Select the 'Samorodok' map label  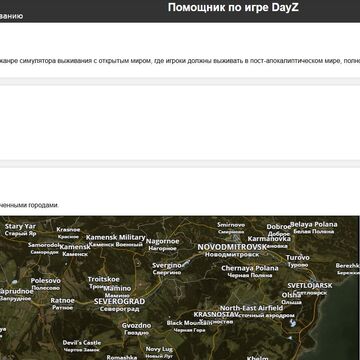click(x=44, y=245)
